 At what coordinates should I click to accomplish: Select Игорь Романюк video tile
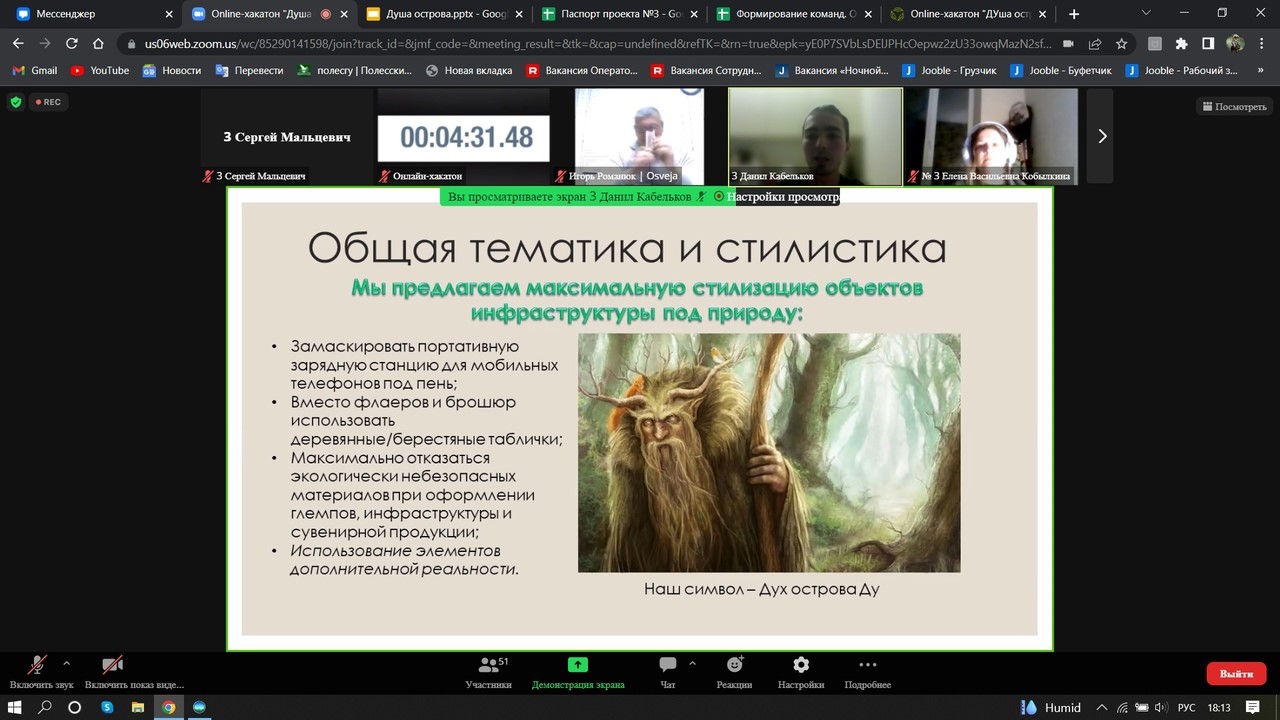[639, 136]
